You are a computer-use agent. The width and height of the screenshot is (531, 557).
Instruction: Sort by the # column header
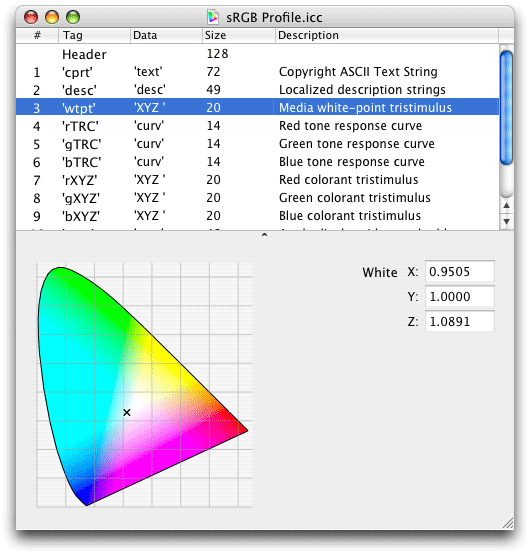click(x=37, y=35)
